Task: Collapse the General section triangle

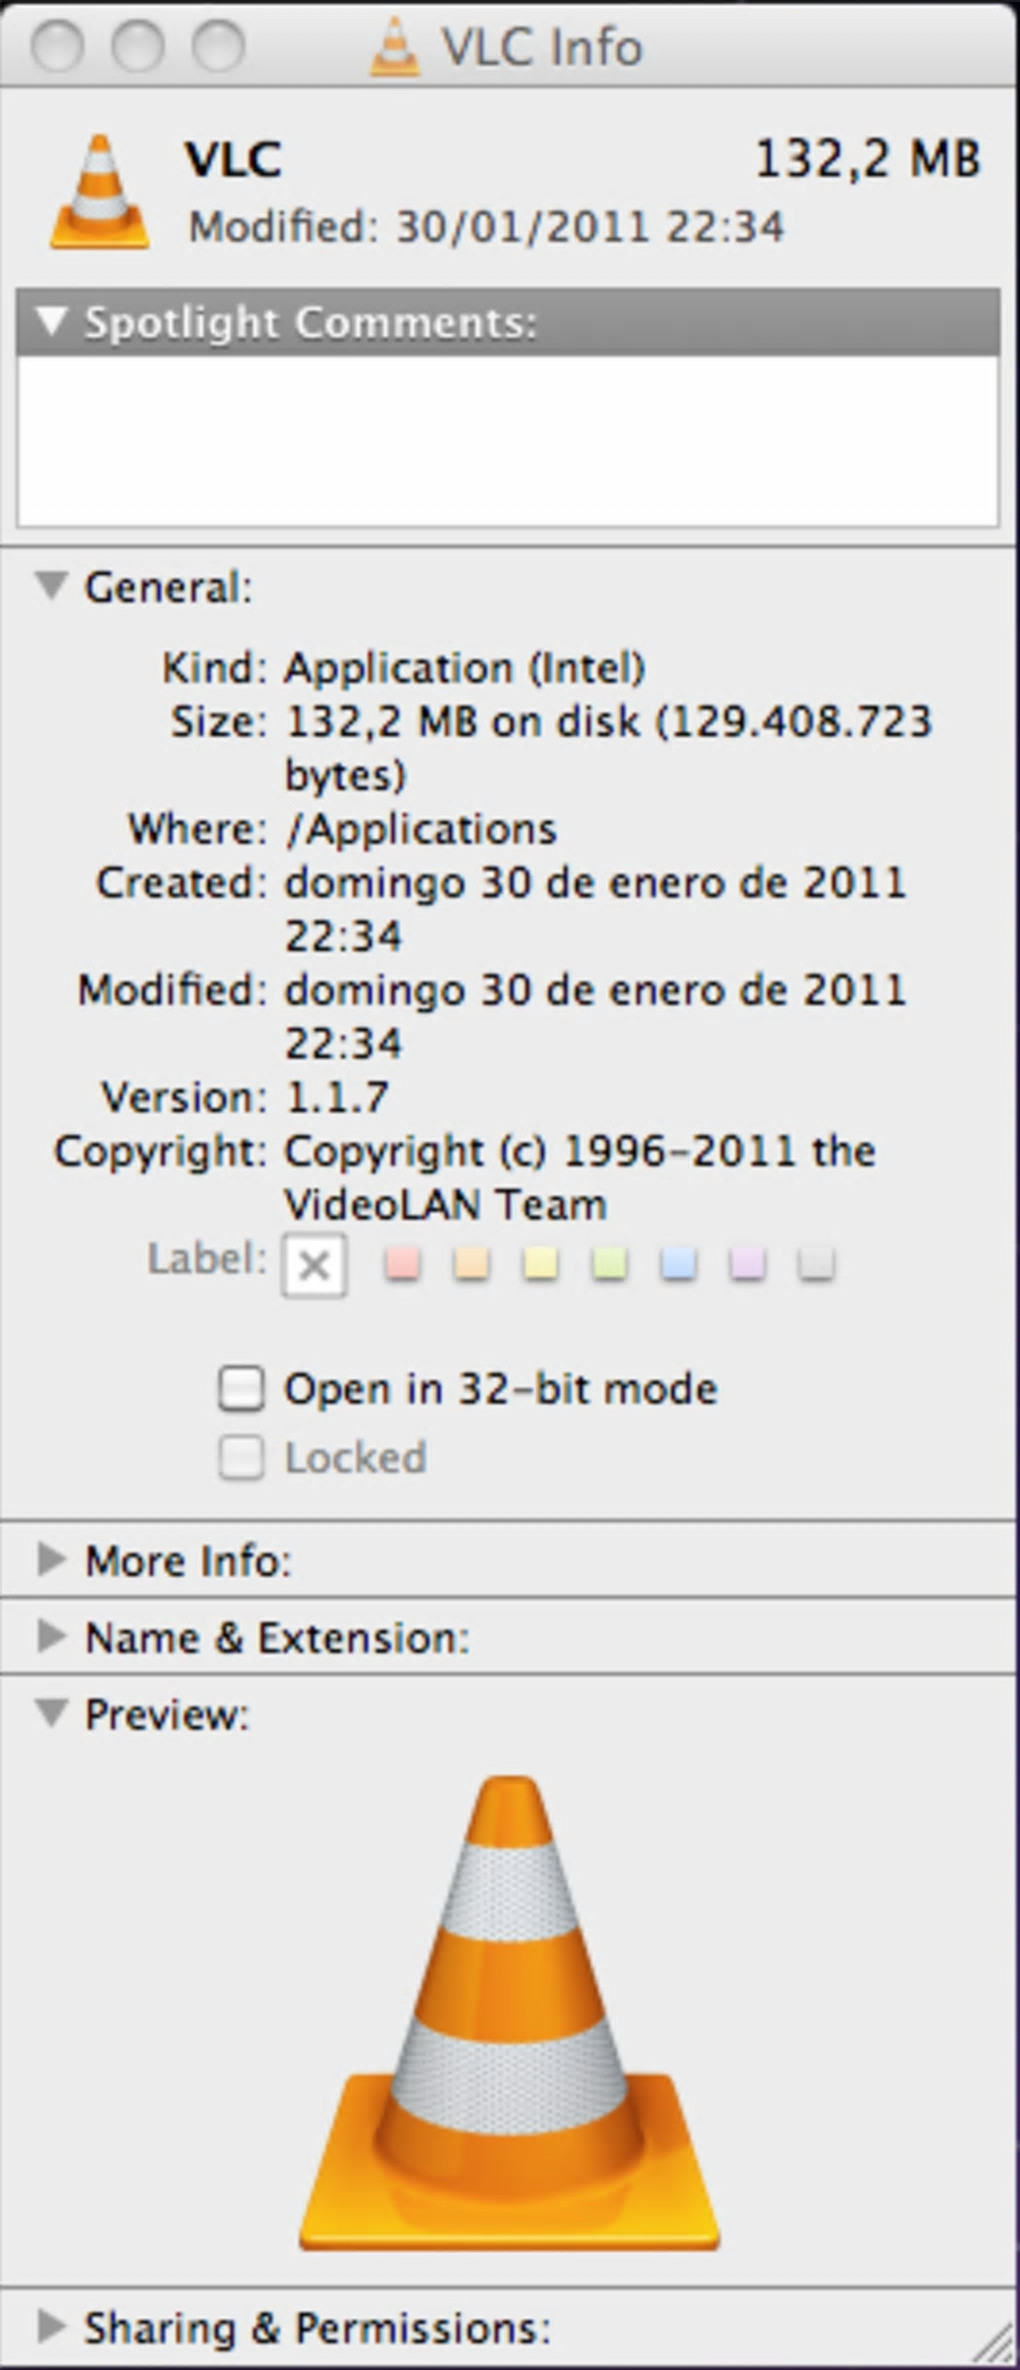Action: point(51,586)
